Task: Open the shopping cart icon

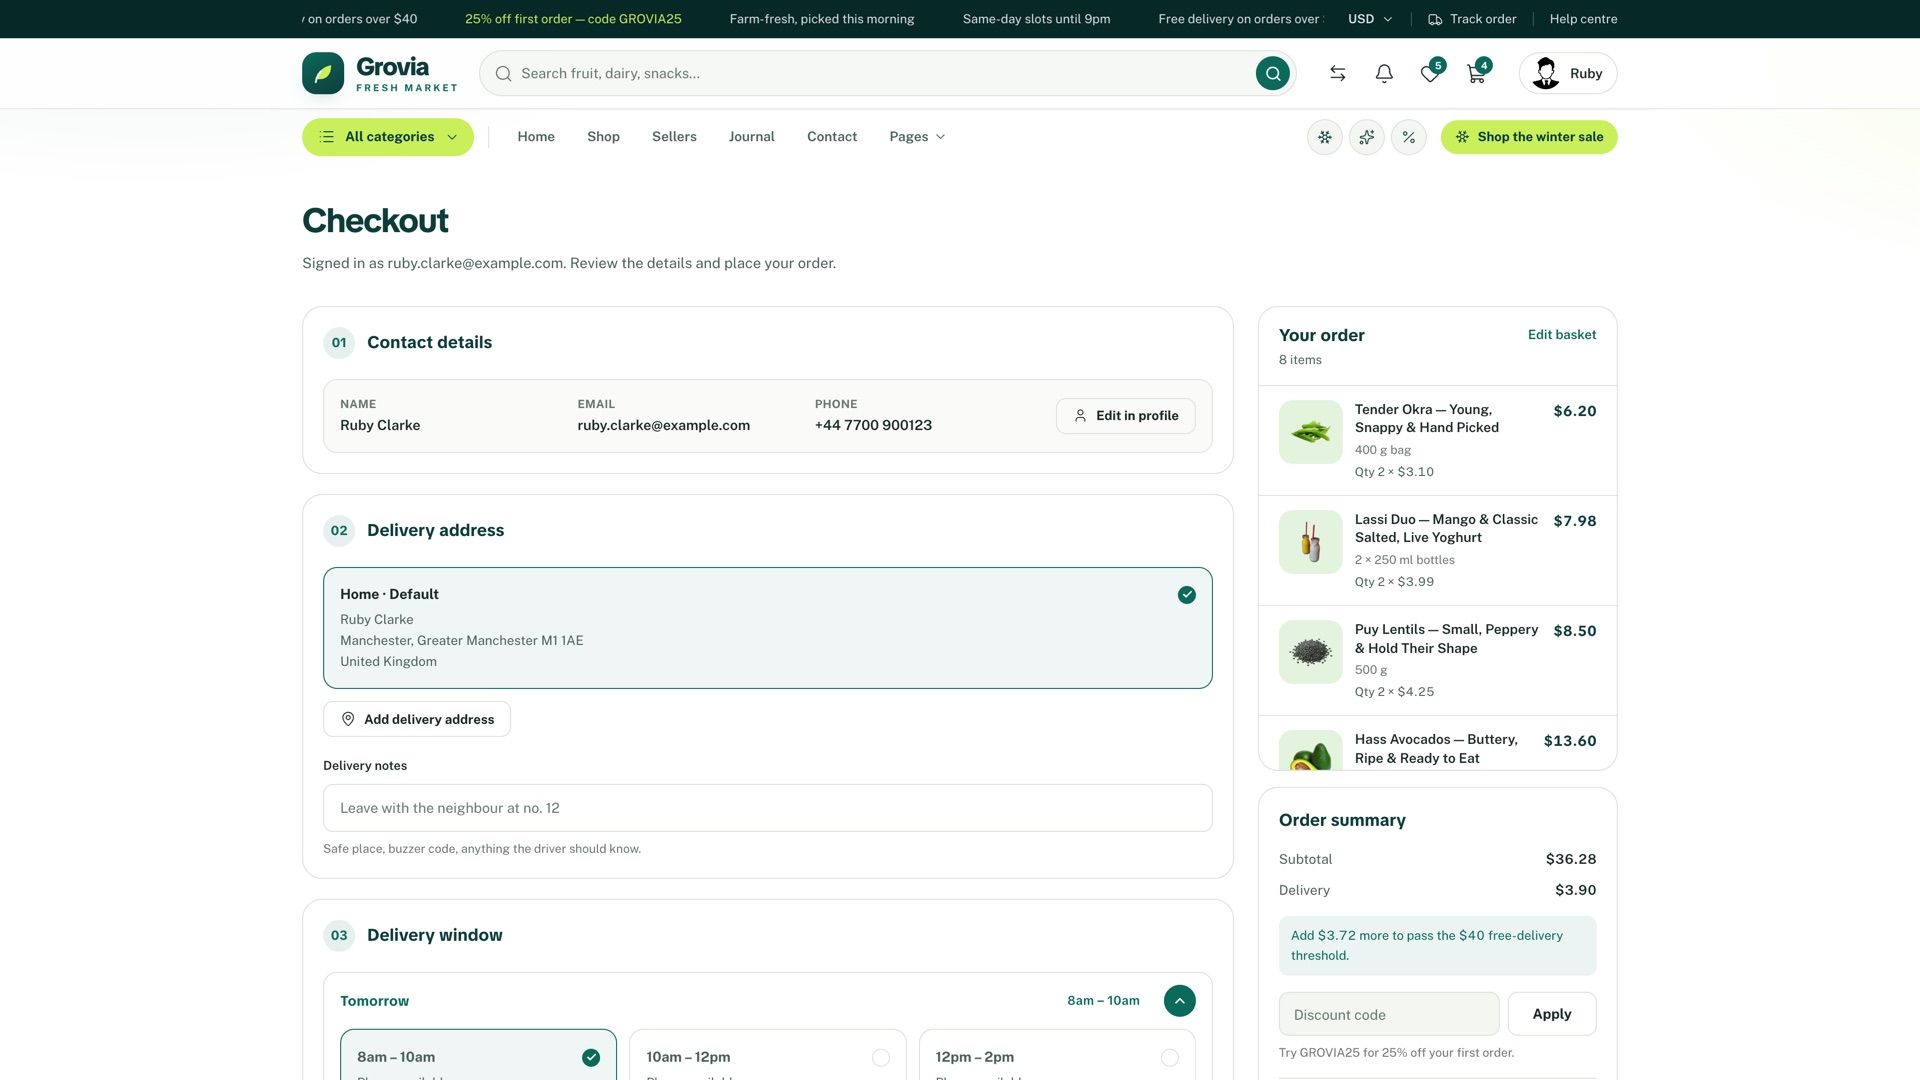Action: pyautogui.click(x=1476, y=73)
